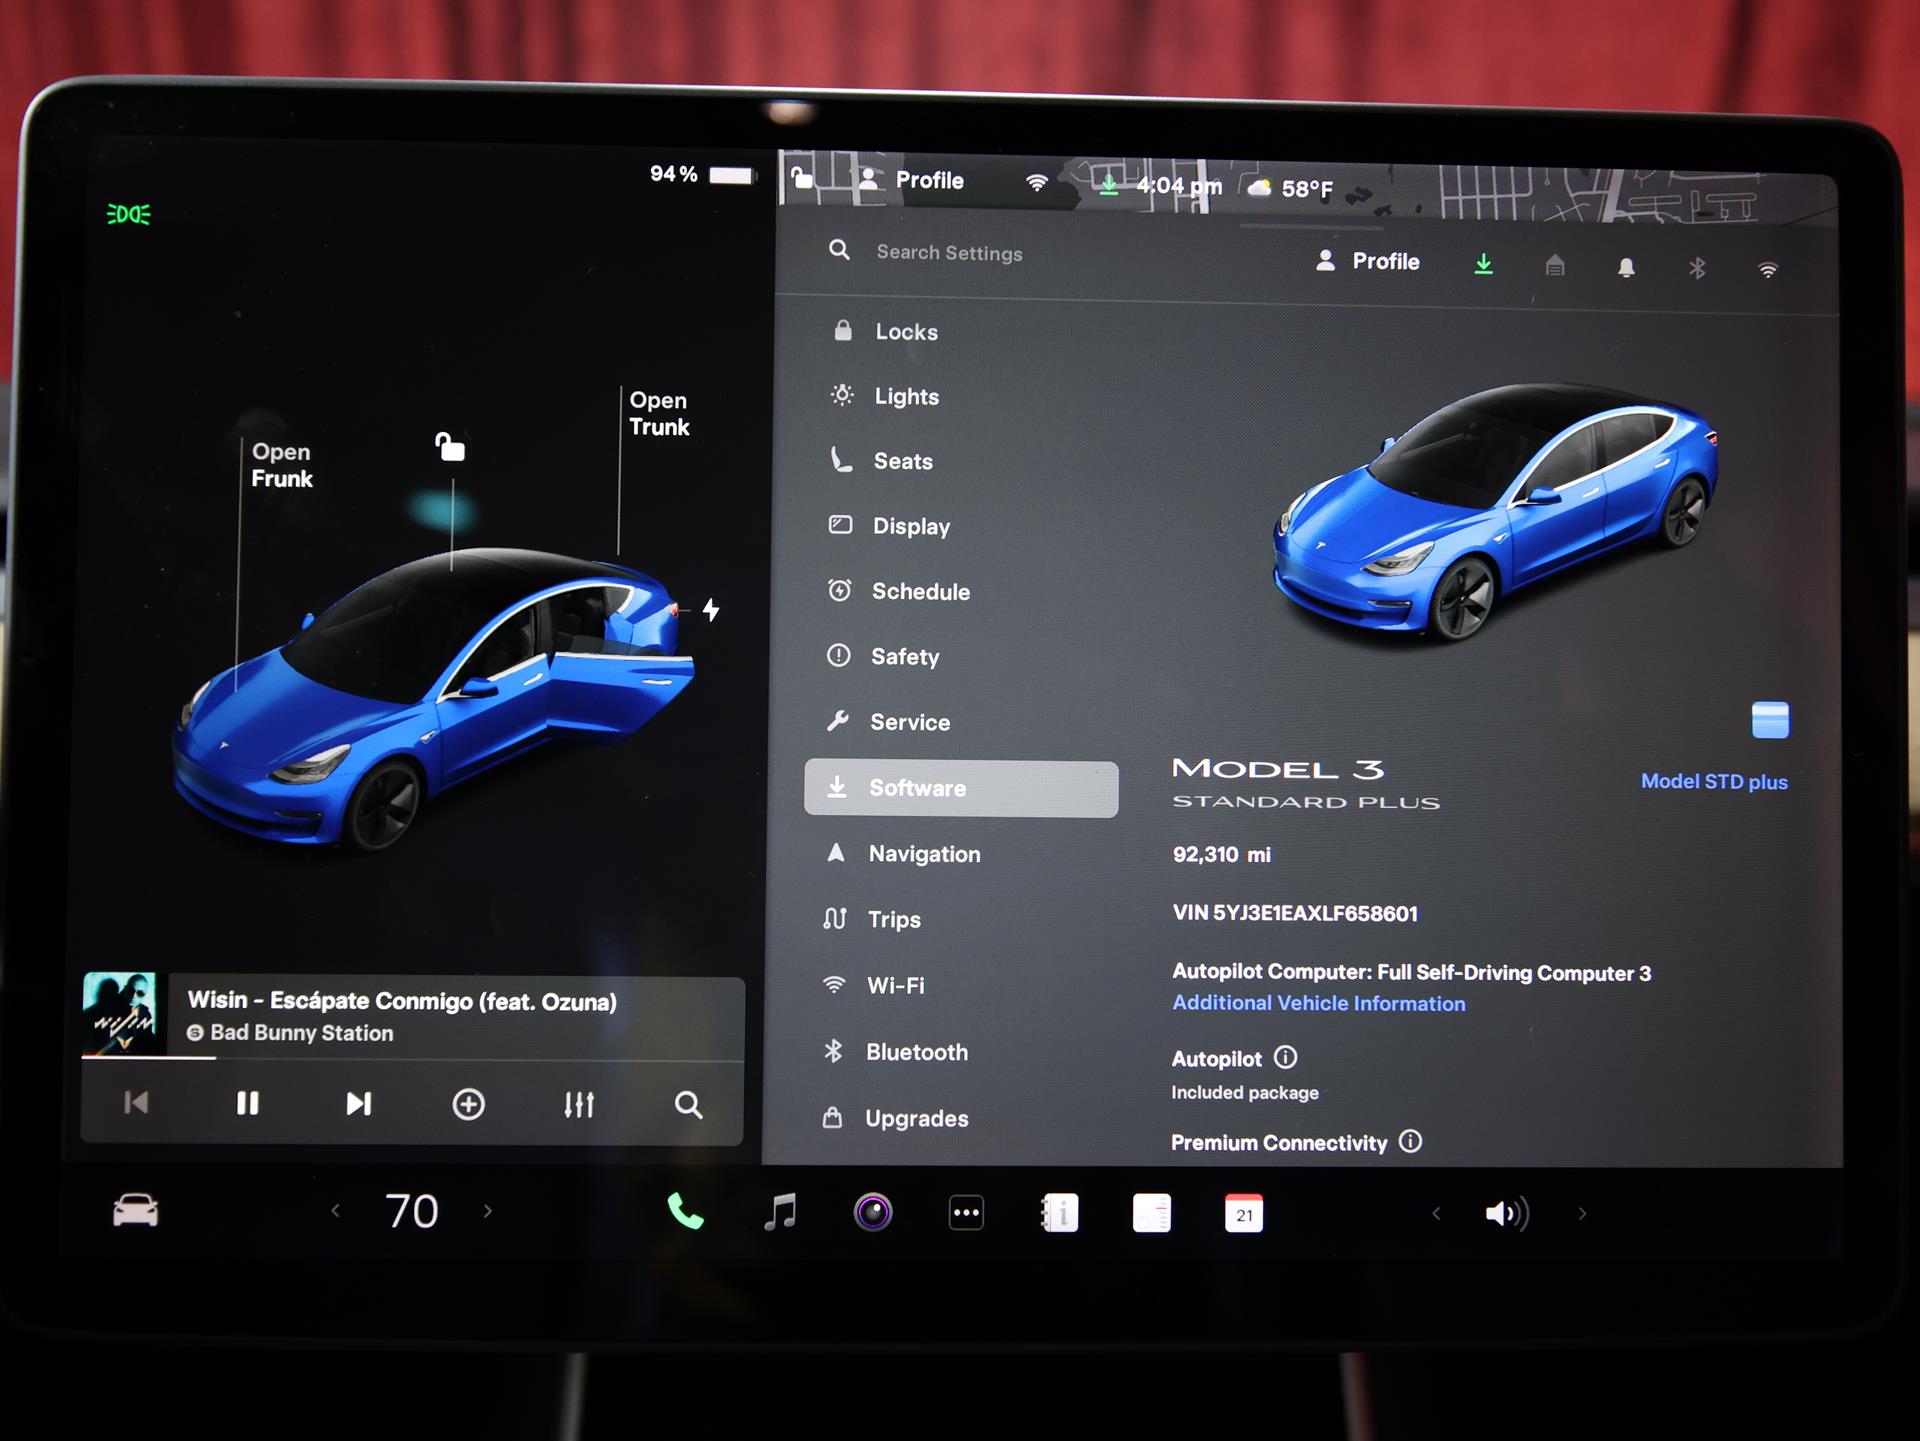This screenshot has width=1920, height=1441.
Task: Tap the volume speaker icon
Action: 1507,1214
